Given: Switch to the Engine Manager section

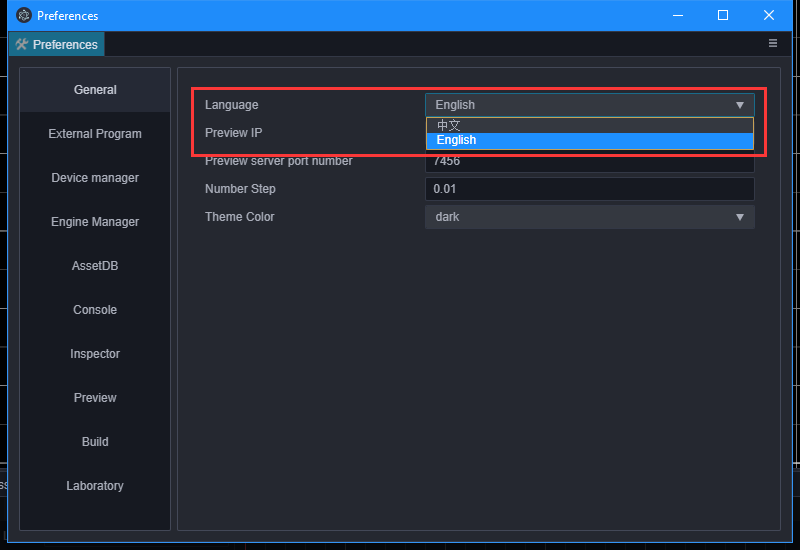Looking at the screenshot, I should [95, 222].
